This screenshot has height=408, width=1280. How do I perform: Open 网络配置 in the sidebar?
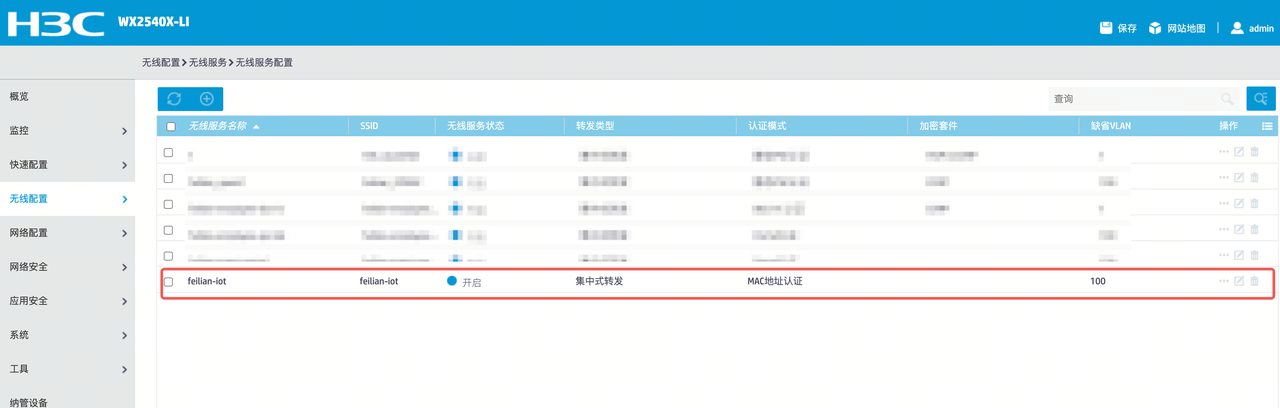point(29,233)
